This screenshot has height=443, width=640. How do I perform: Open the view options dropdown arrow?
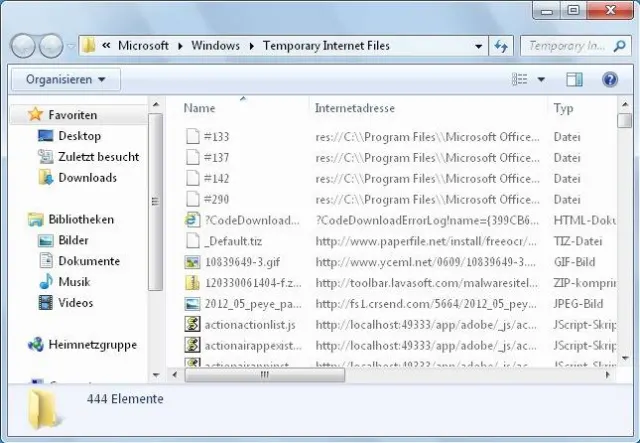[541, 79]
